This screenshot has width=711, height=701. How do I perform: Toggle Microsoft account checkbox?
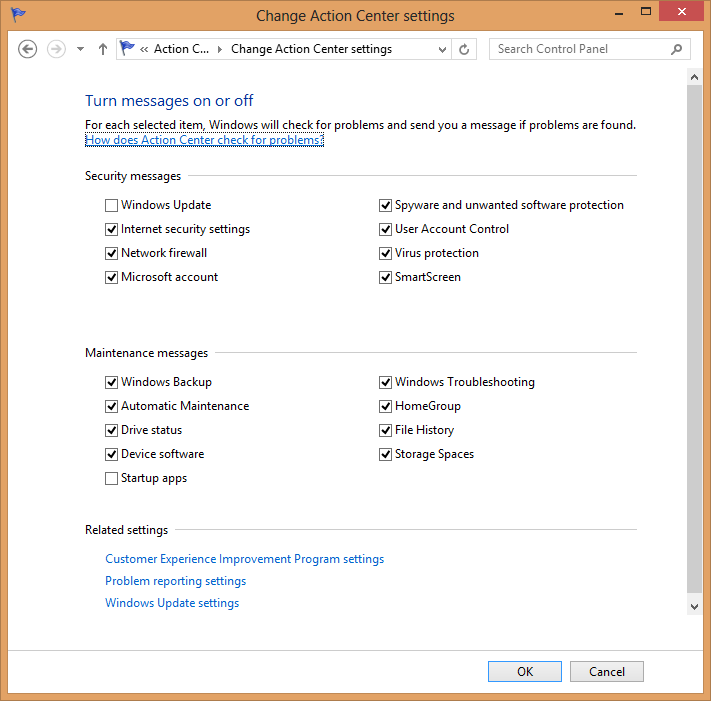point(111,277)
